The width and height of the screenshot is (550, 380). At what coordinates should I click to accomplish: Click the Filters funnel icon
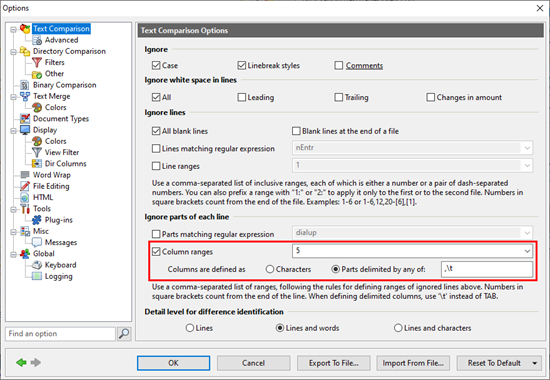pyautogui.click(x=37, y=62)
